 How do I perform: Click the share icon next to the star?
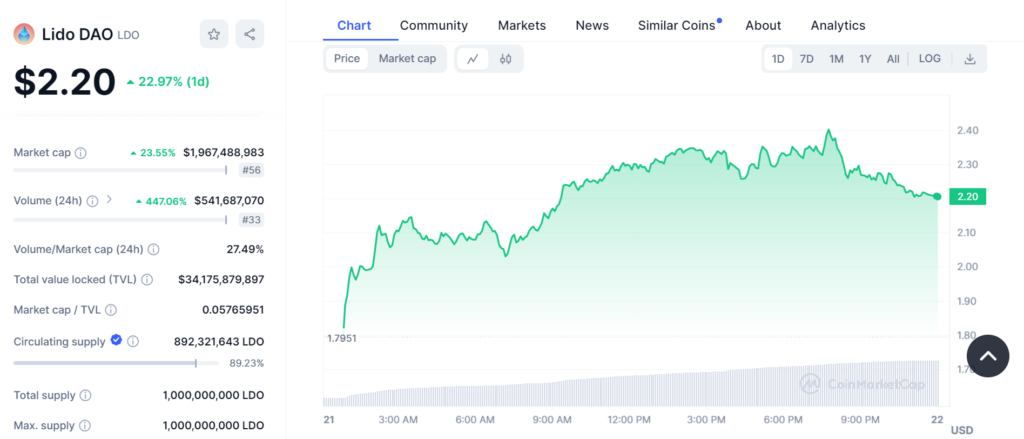pos(249,34)
